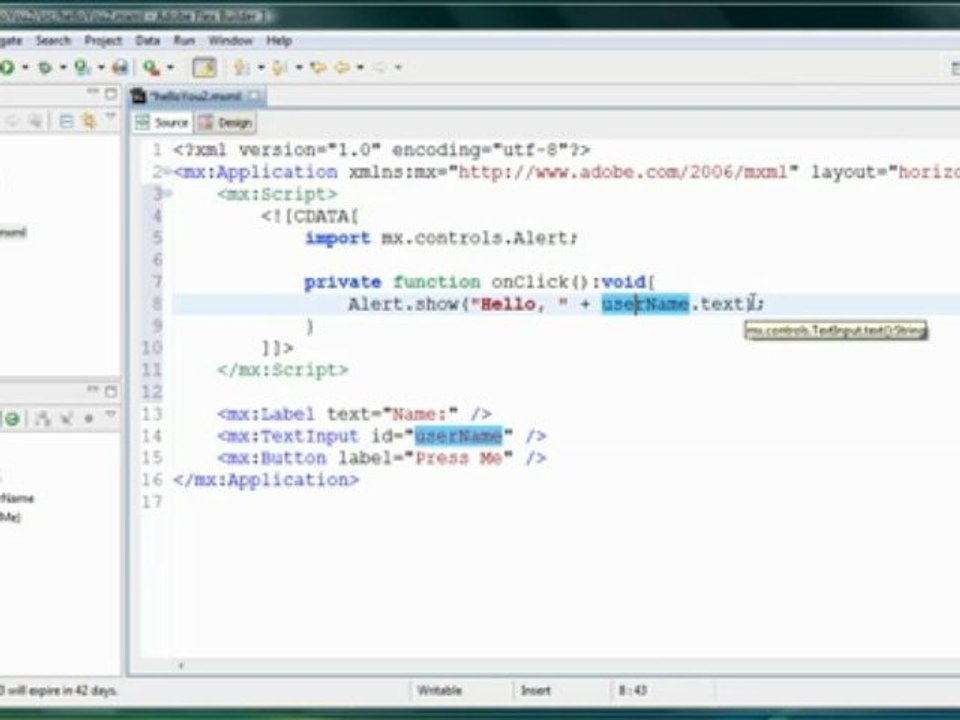Click the editor horizontal scrollbar left arrow
This screenshot has height=720, width=960.
181,666
